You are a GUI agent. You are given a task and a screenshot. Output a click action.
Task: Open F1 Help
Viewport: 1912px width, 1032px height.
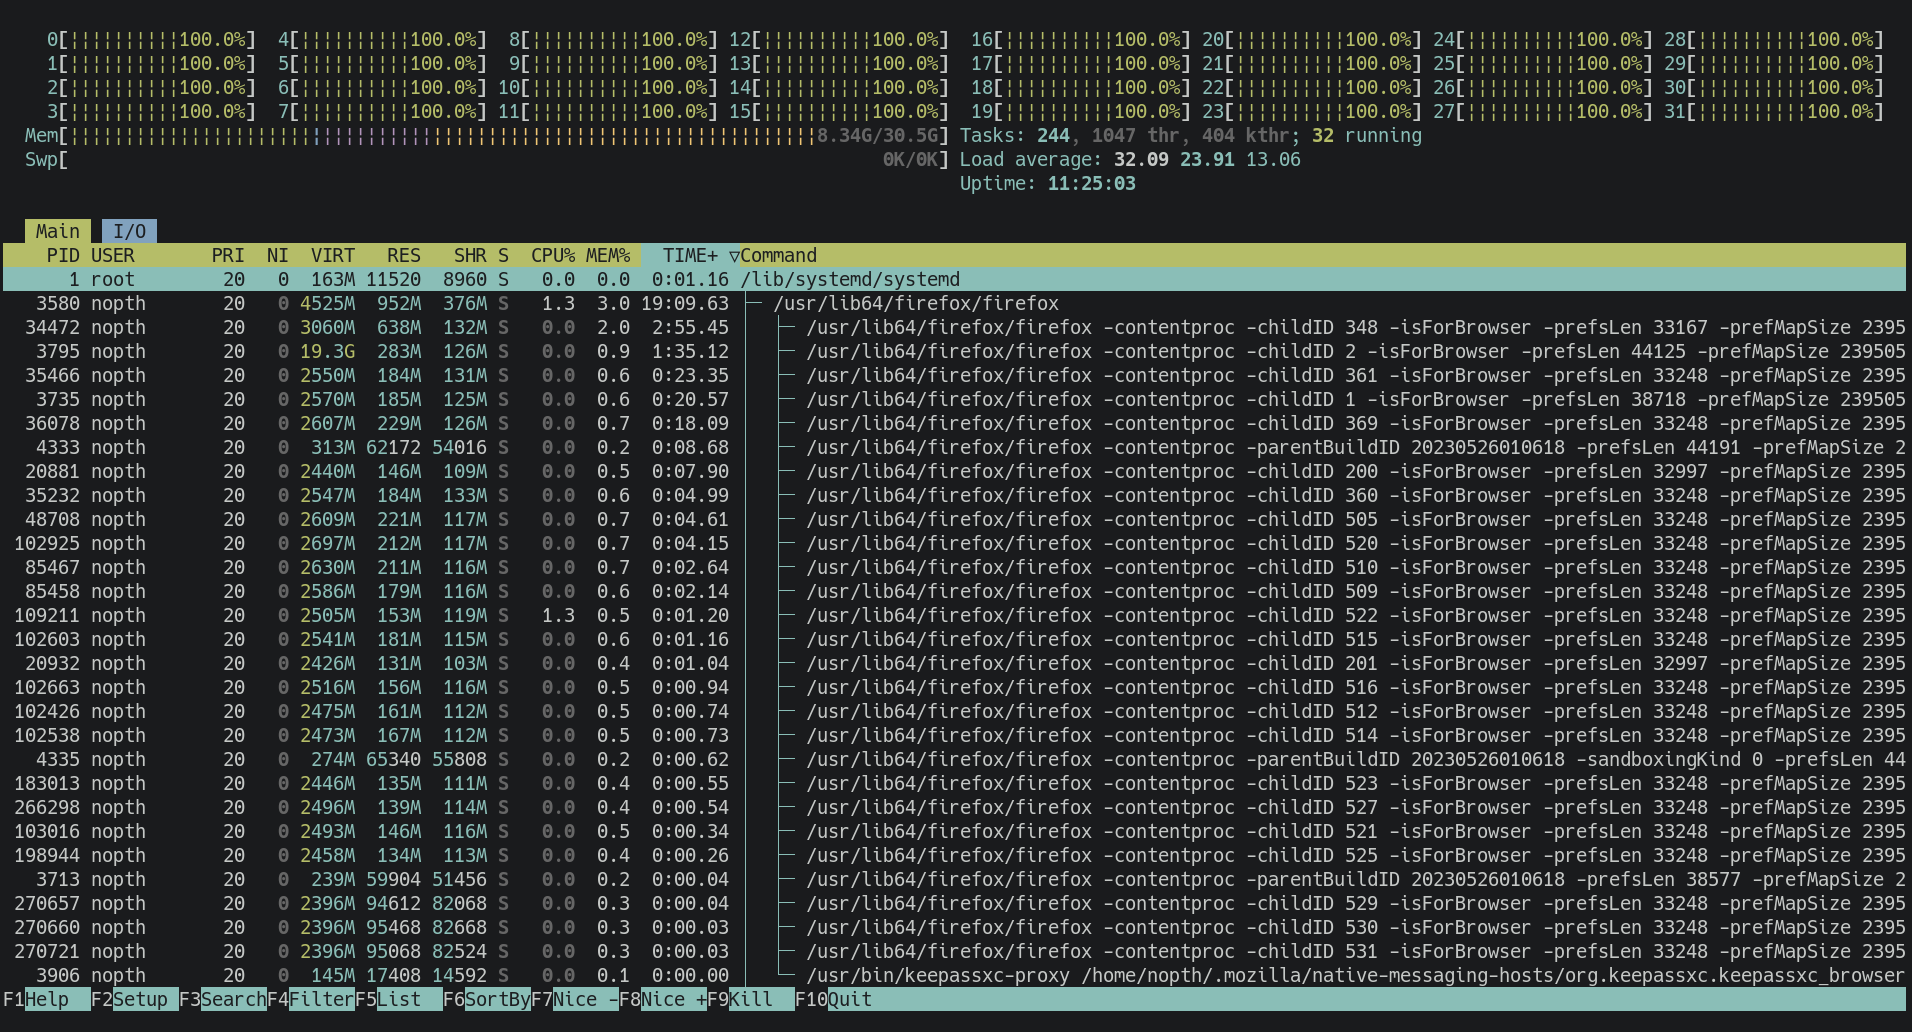(x=46, y=999)
